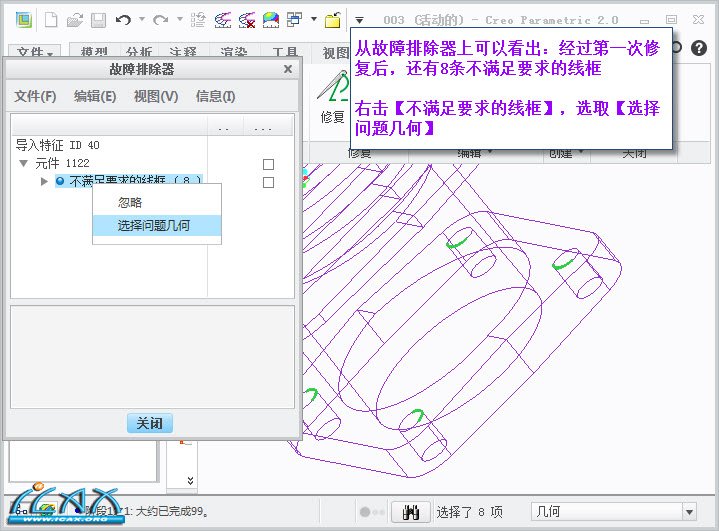
Task: Click the Undo arrow icon
Action: point(123,19)
